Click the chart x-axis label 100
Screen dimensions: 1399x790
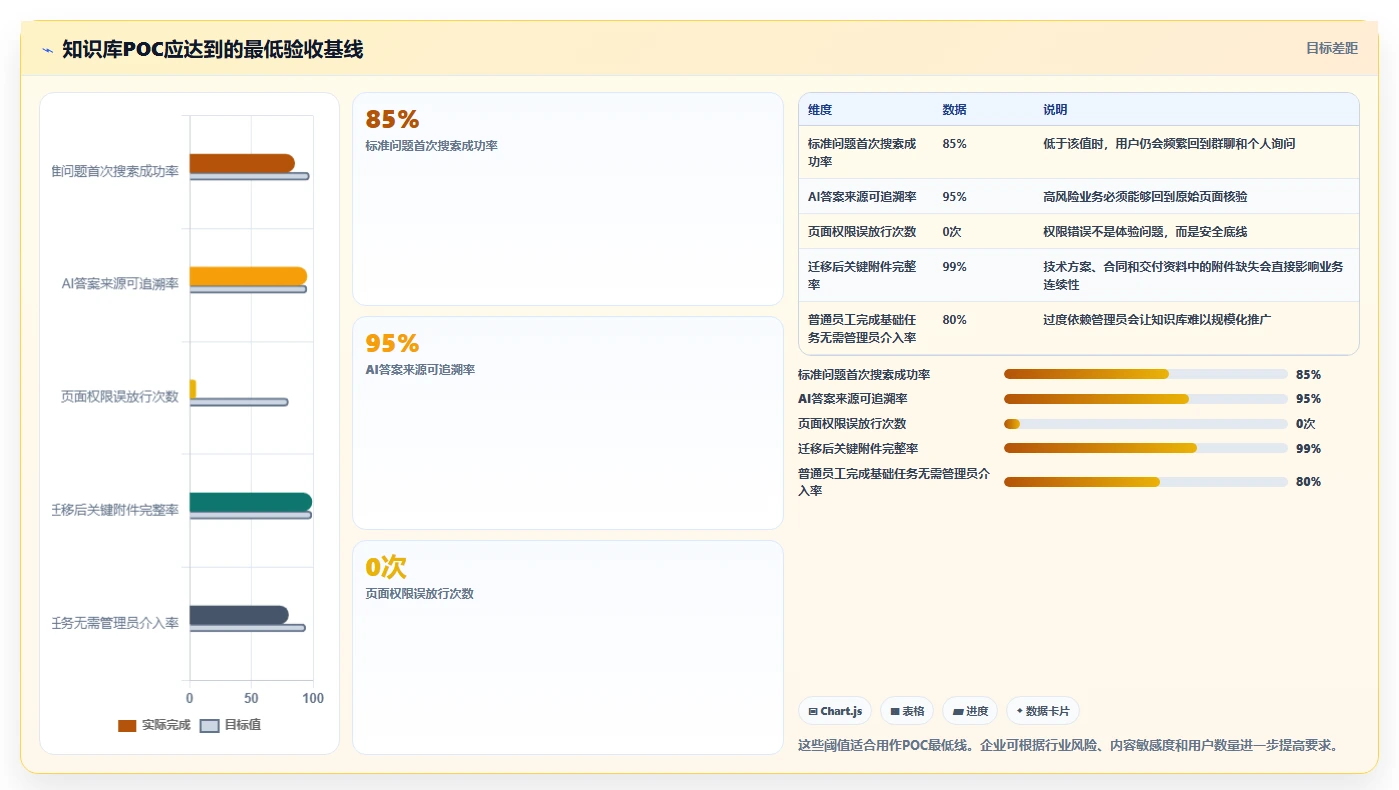point(313,699)
